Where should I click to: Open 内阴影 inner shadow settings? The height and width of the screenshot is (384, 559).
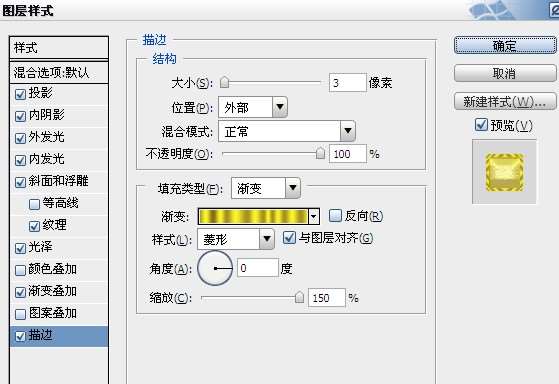(47, 115)
